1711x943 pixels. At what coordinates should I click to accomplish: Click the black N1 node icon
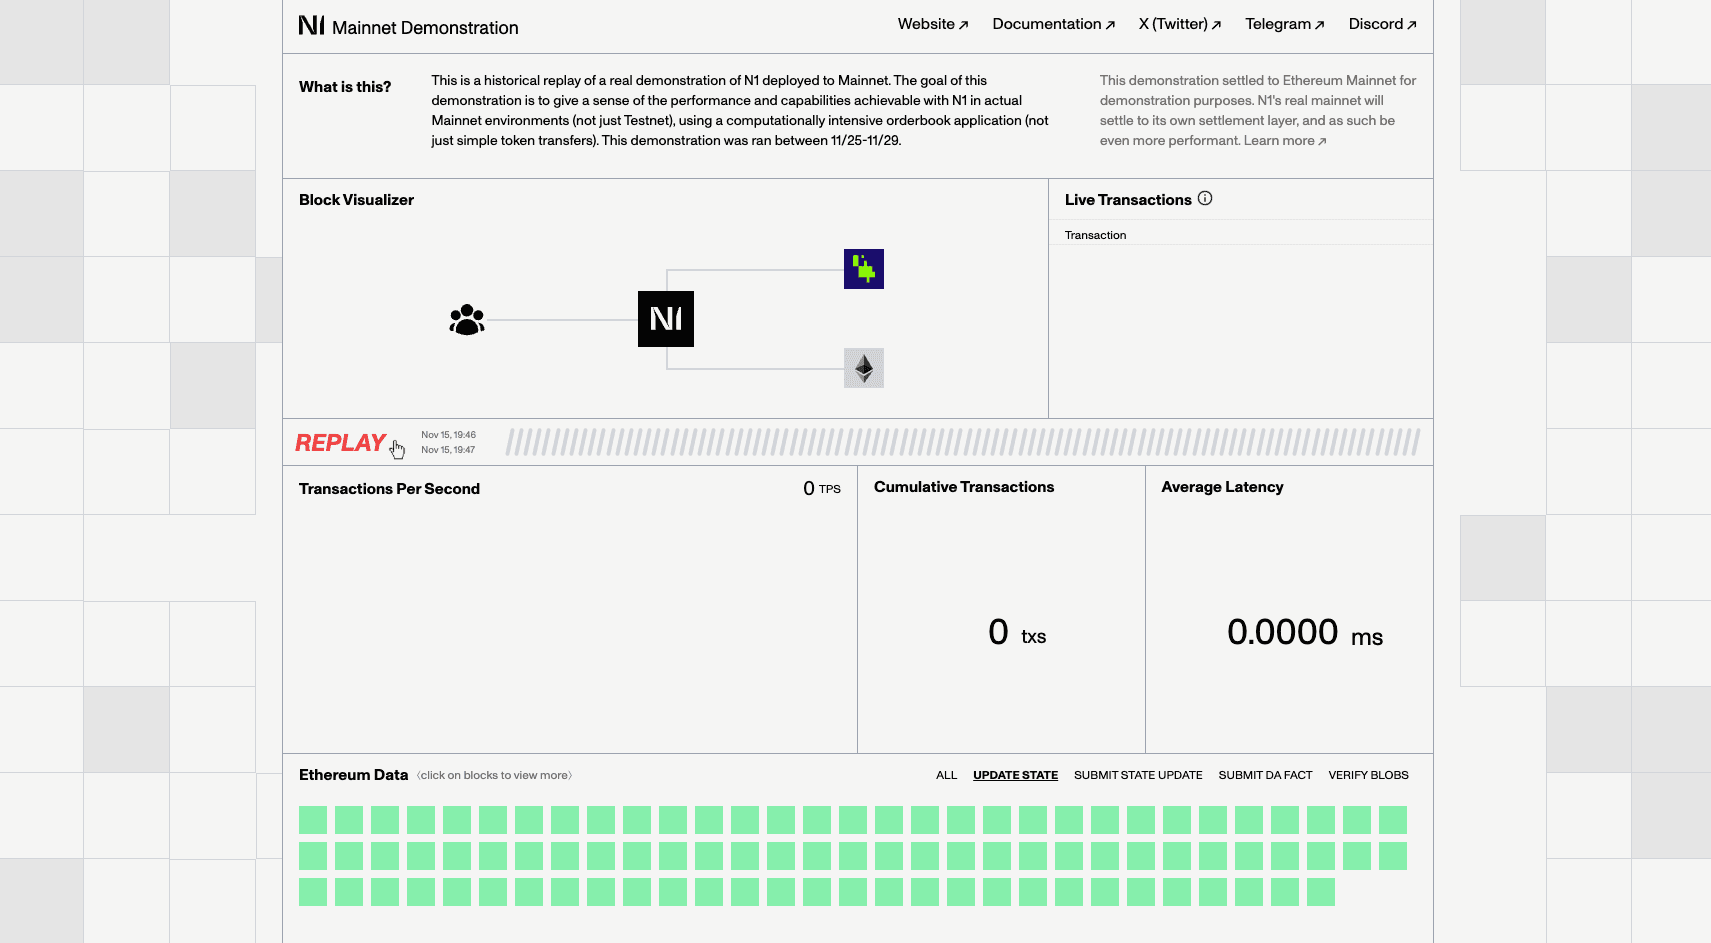(x=666, y=319)
